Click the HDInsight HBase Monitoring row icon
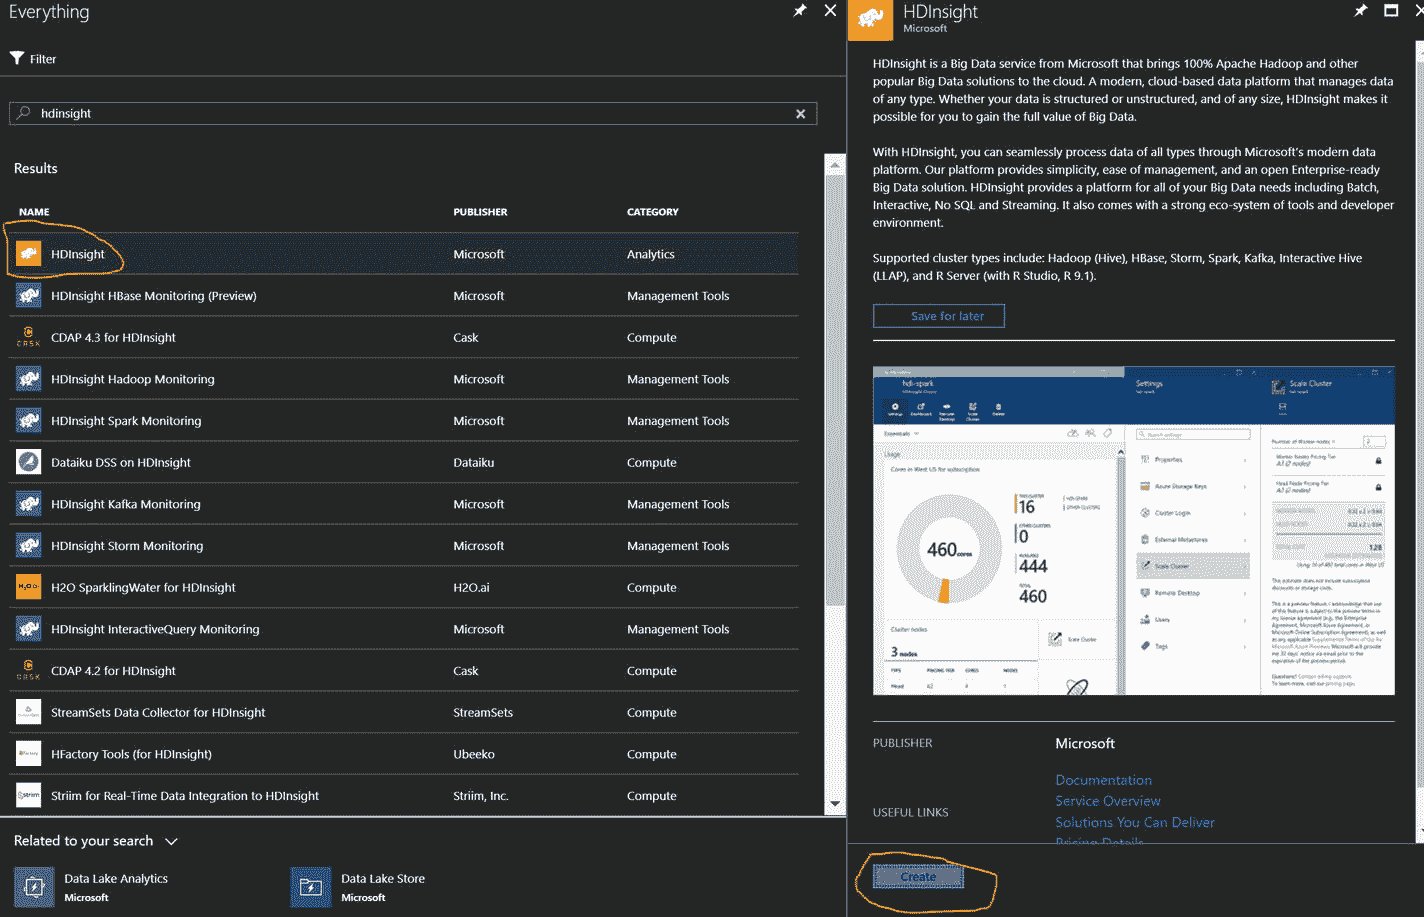Screen dimensions: 1424x917 (29, 296)
